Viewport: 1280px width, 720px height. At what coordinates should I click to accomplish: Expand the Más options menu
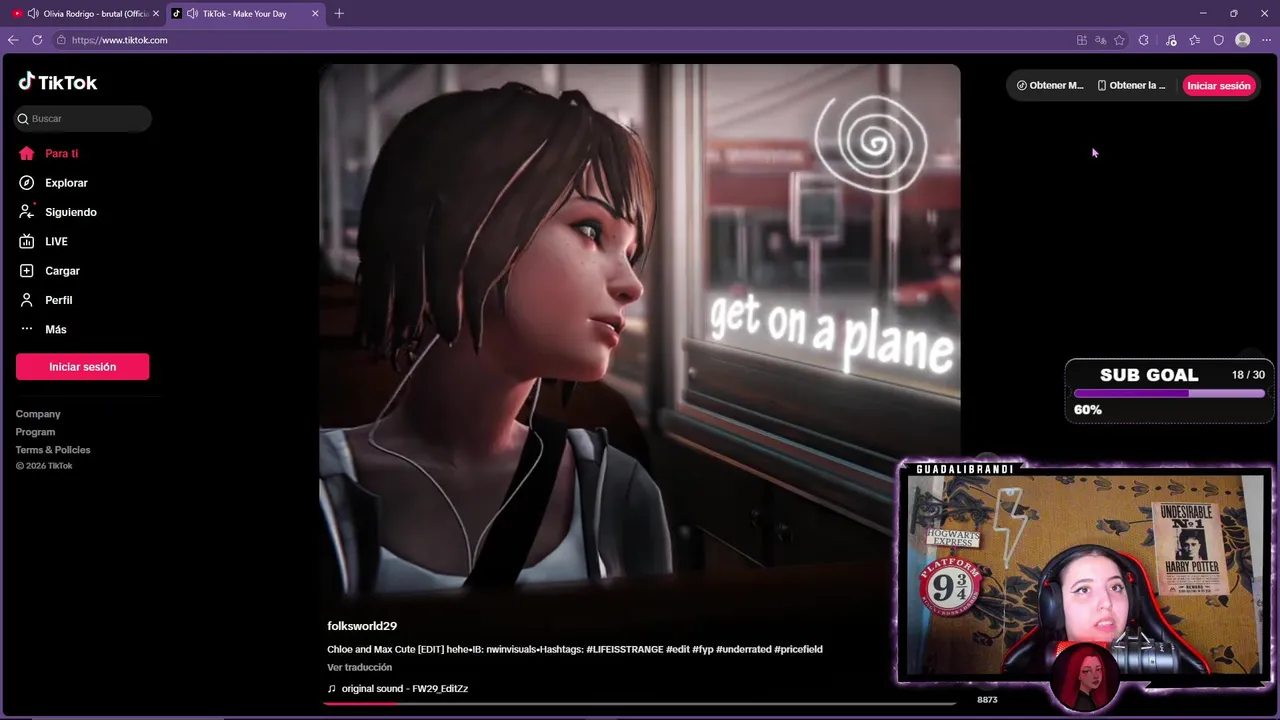coord(55,329)
